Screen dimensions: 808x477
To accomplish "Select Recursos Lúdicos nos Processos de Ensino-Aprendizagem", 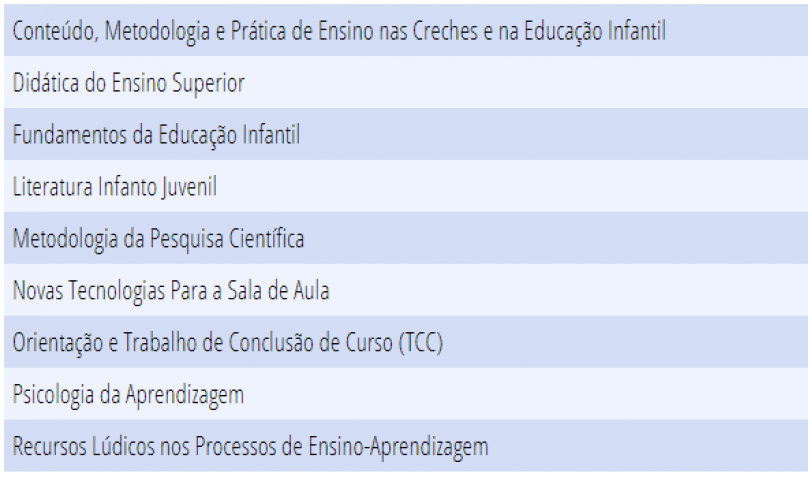I will click(406, 446).
